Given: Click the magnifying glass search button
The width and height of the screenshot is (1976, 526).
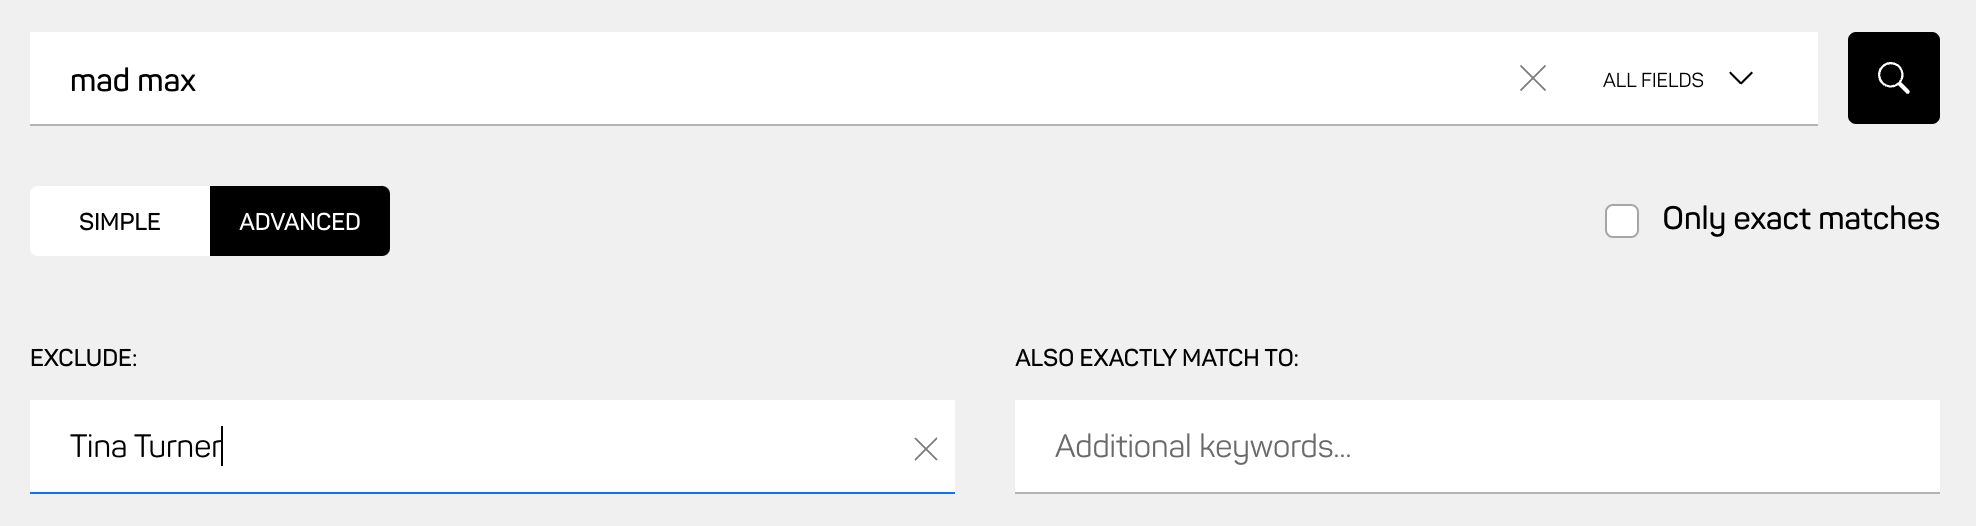Looking at the screenshot, I should click(x=1893, y=78).
